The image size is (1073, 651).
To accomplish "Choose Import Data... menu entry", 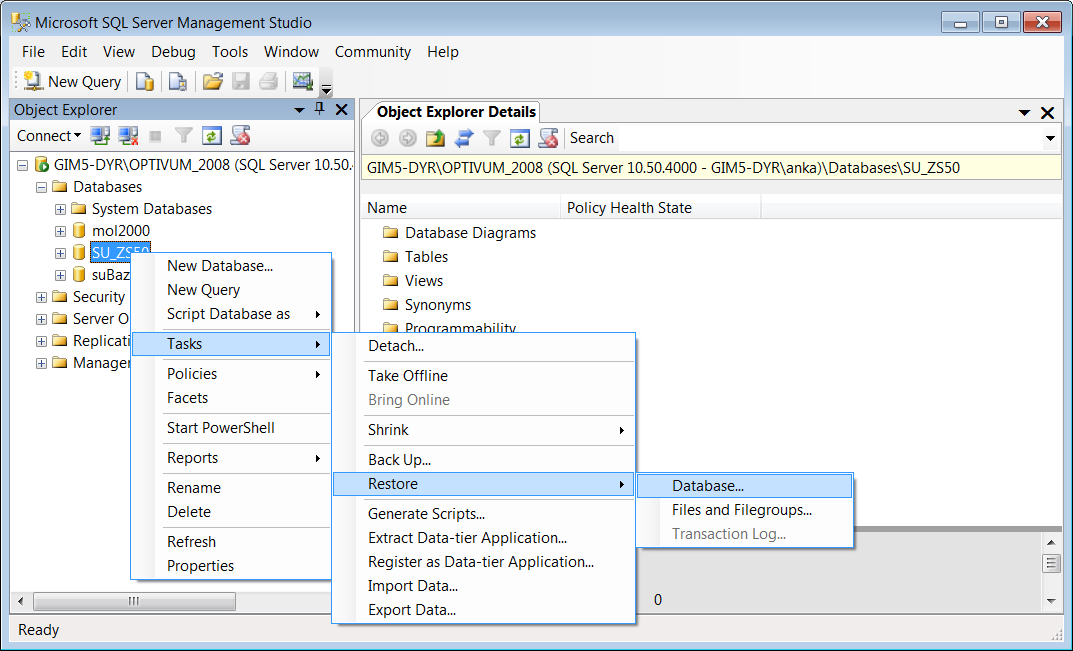I will [x=484, y=586].
